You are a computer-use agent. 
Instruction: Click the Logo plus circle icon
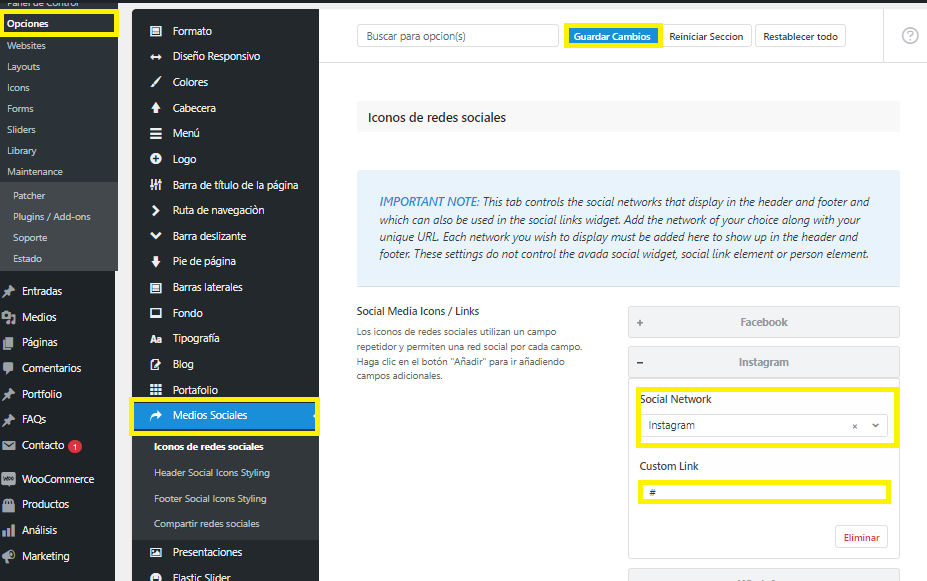click(x=156, y=159)
